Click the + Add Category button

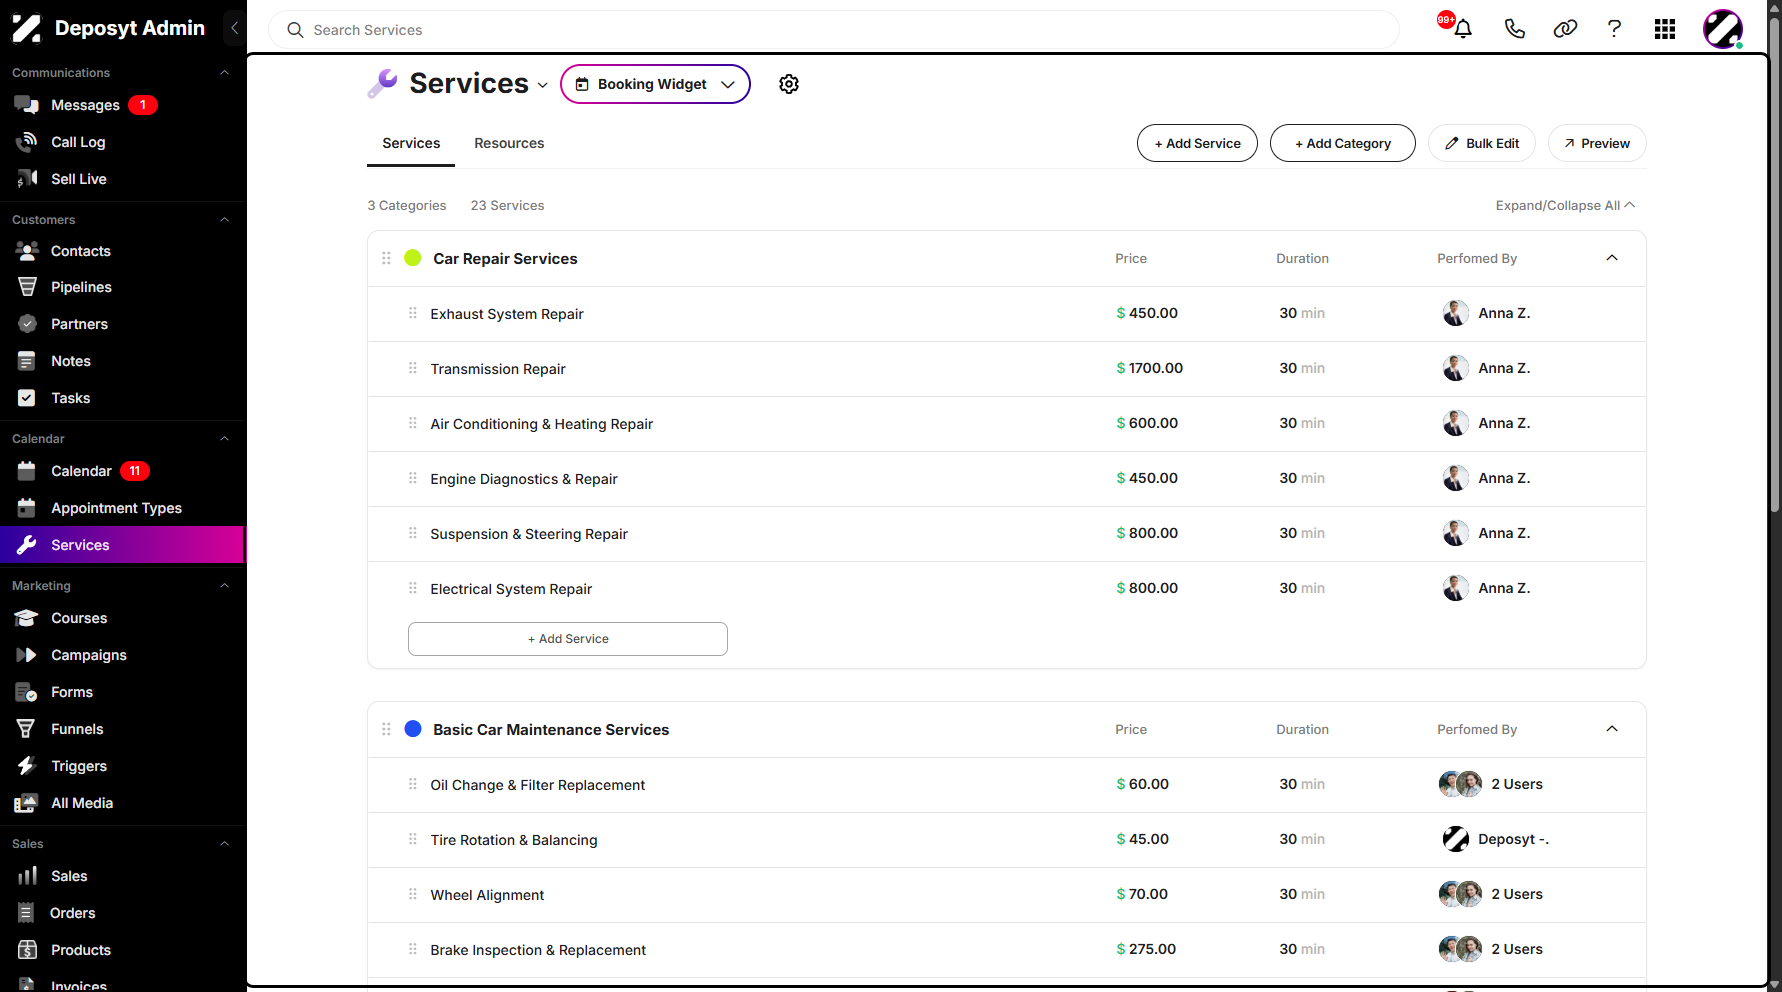tap(1343, 143)
